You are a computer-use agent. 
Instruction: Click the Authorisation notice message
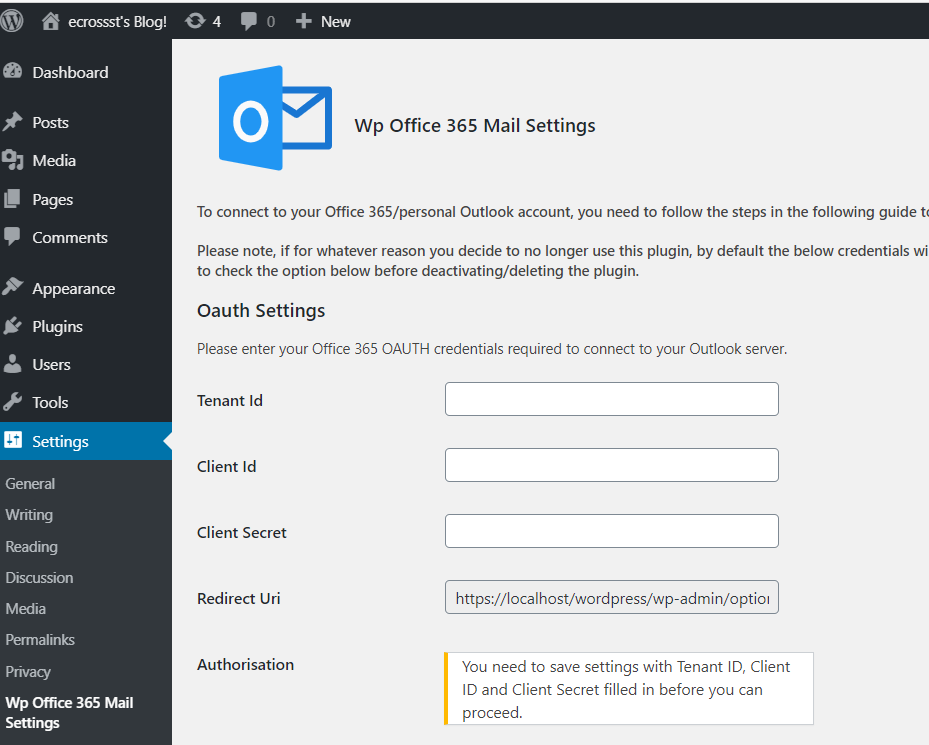[629, 689]
